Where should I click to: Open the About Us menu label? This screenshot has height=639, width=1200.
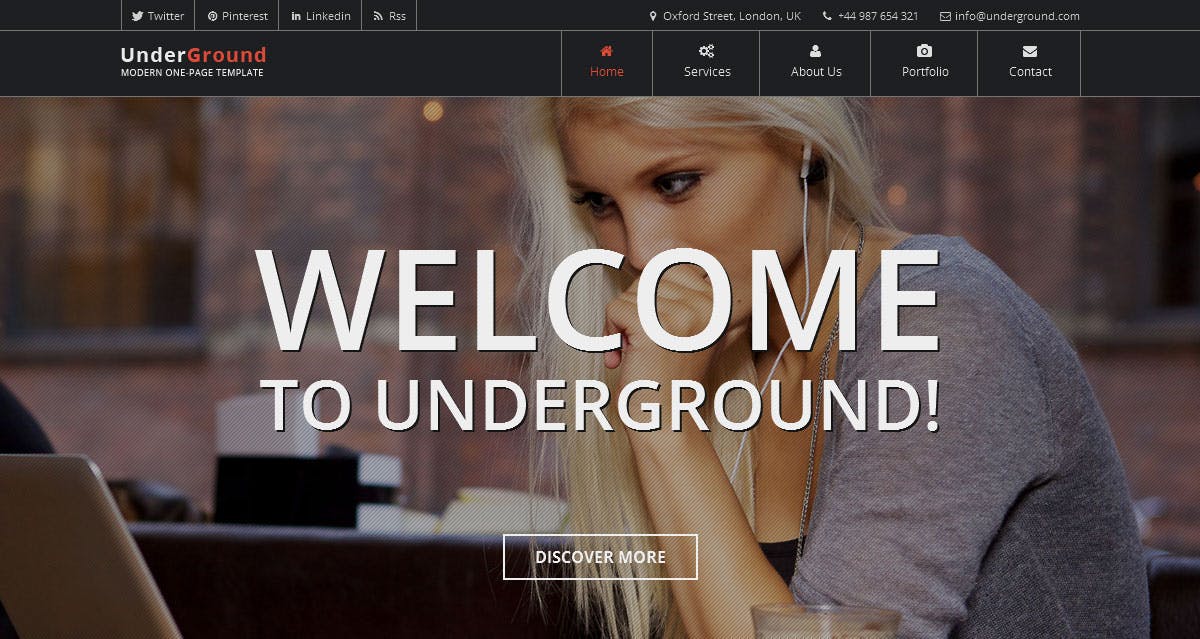coord(816,72)
